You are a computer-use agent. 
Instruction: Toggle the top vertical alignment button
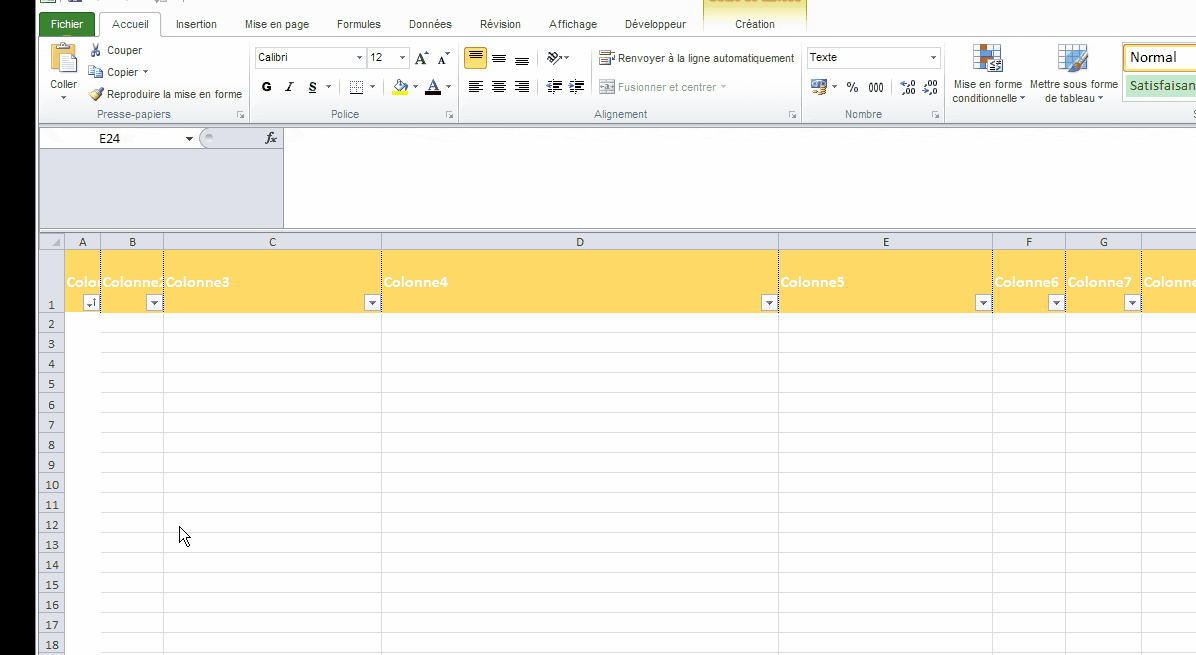pyautogui.click(x=476, y=58)
